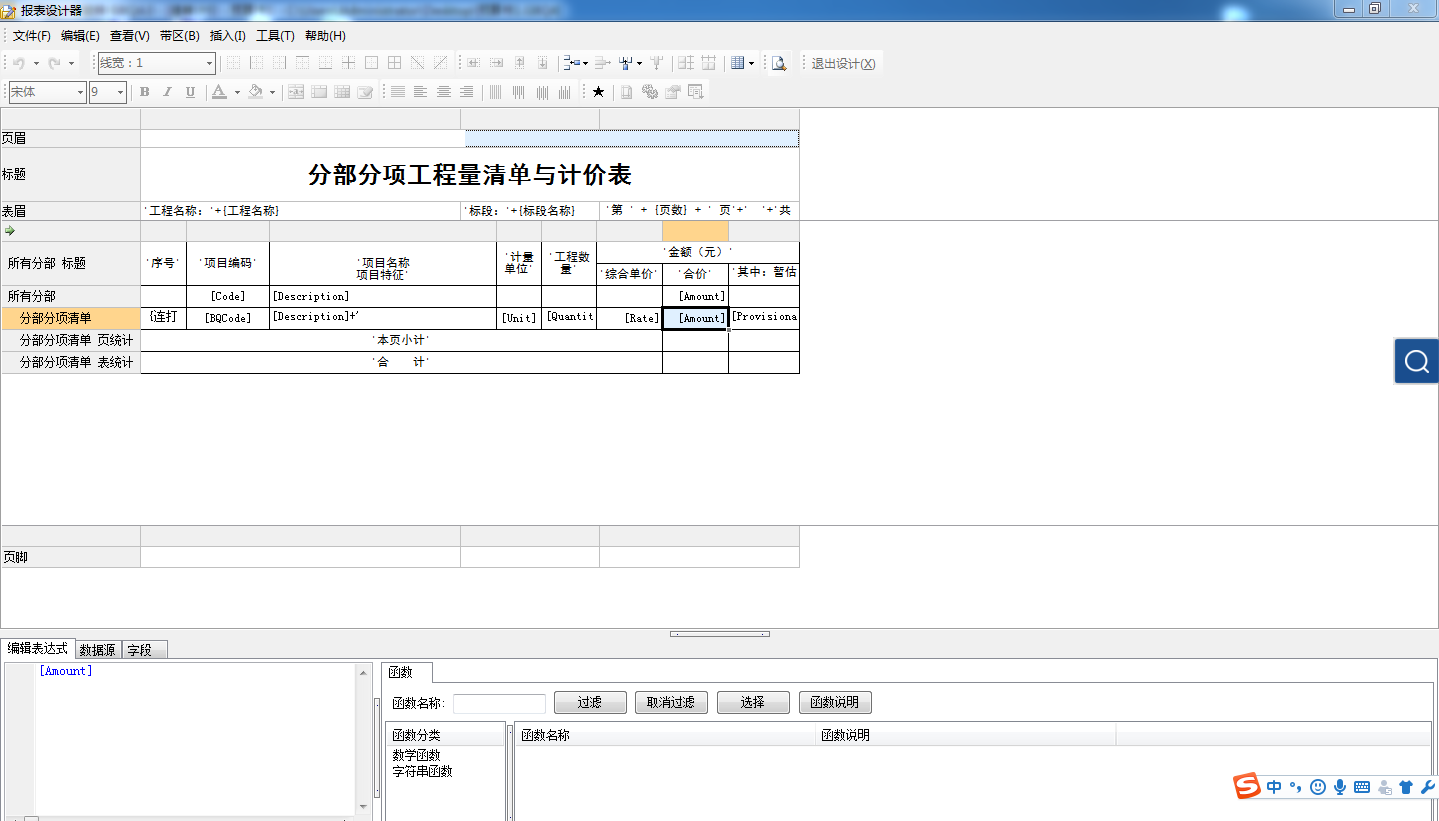Image resolution: width=1439 pixels, height=821 pixels.
Task: Click the Sogou input method logo
Action: pos(1247,786)
